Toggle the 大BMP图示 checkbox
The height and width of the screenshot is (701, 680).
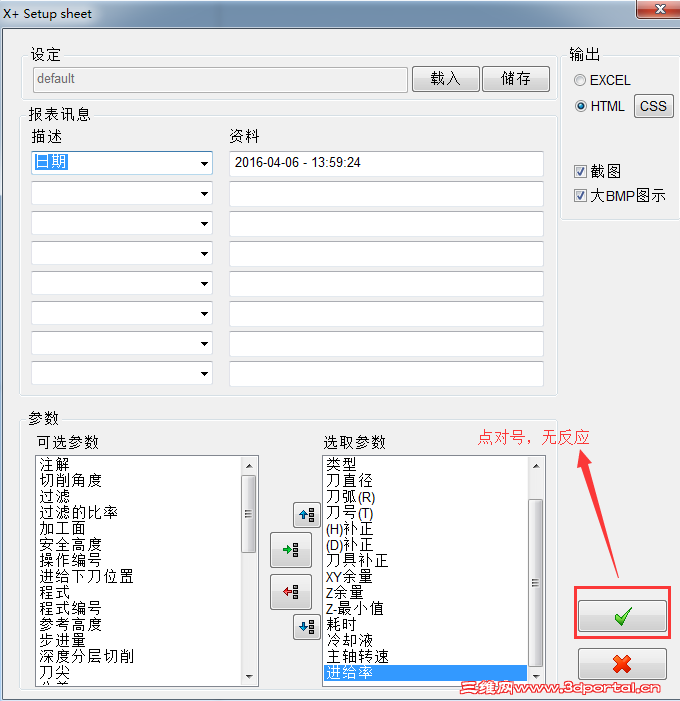pyautogui.click(x=580, y=195)
